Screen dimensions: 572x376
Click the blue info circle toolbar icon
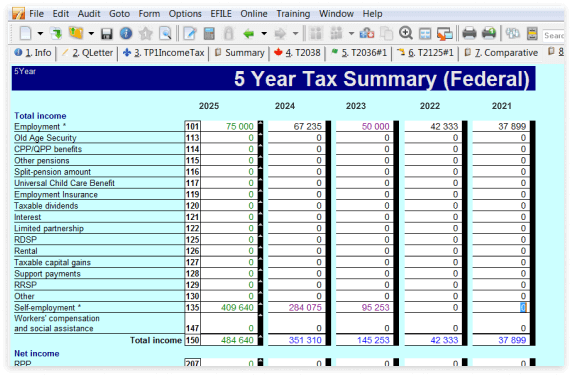click(126, 33)
